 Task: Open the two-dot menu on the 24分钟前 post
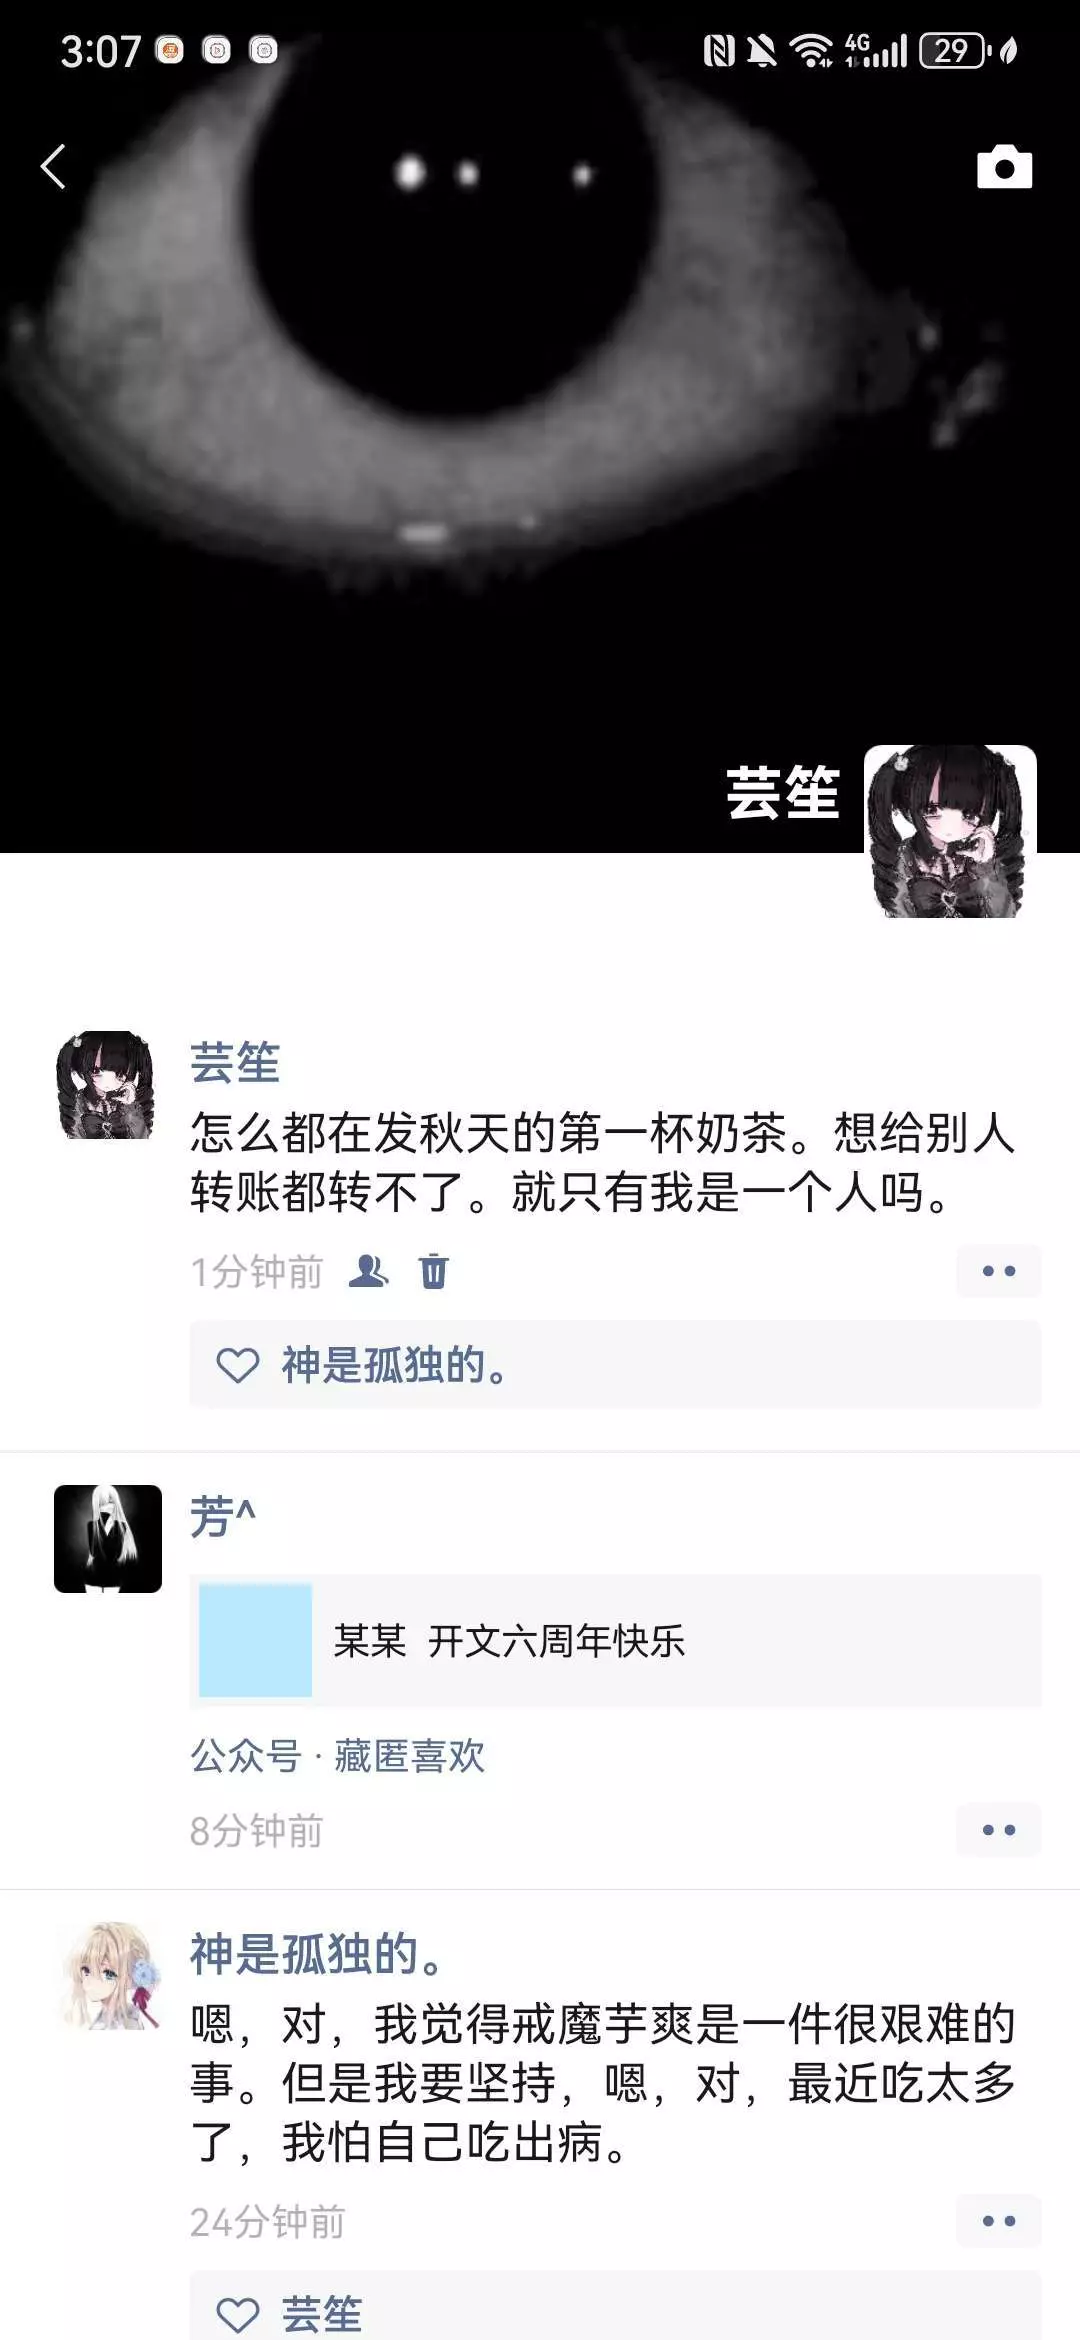point(998,2221)
